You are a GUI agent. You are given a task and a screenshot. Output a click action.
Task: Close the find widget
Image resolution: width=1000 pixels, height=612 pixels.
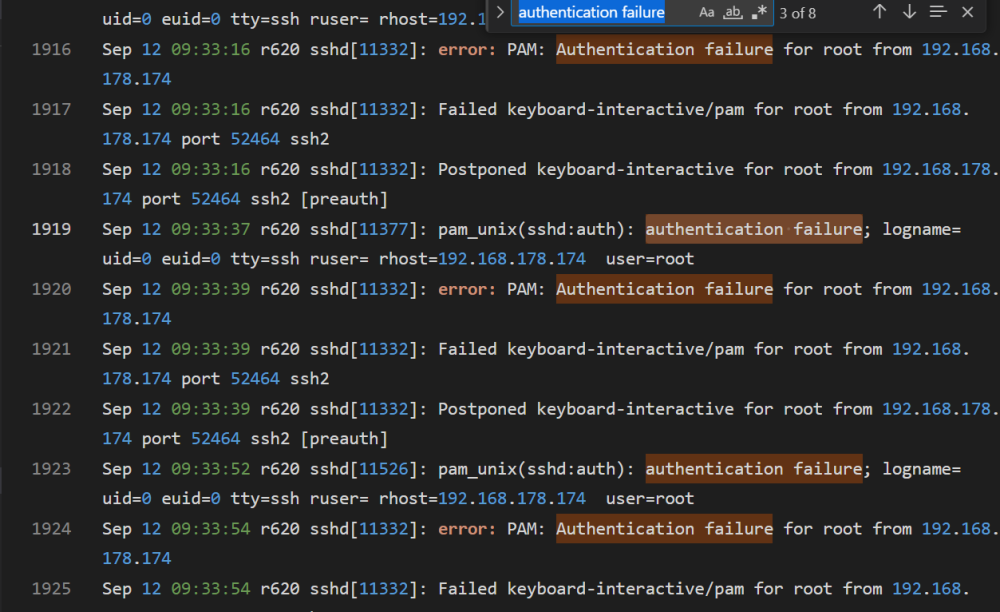click(967, 12)
